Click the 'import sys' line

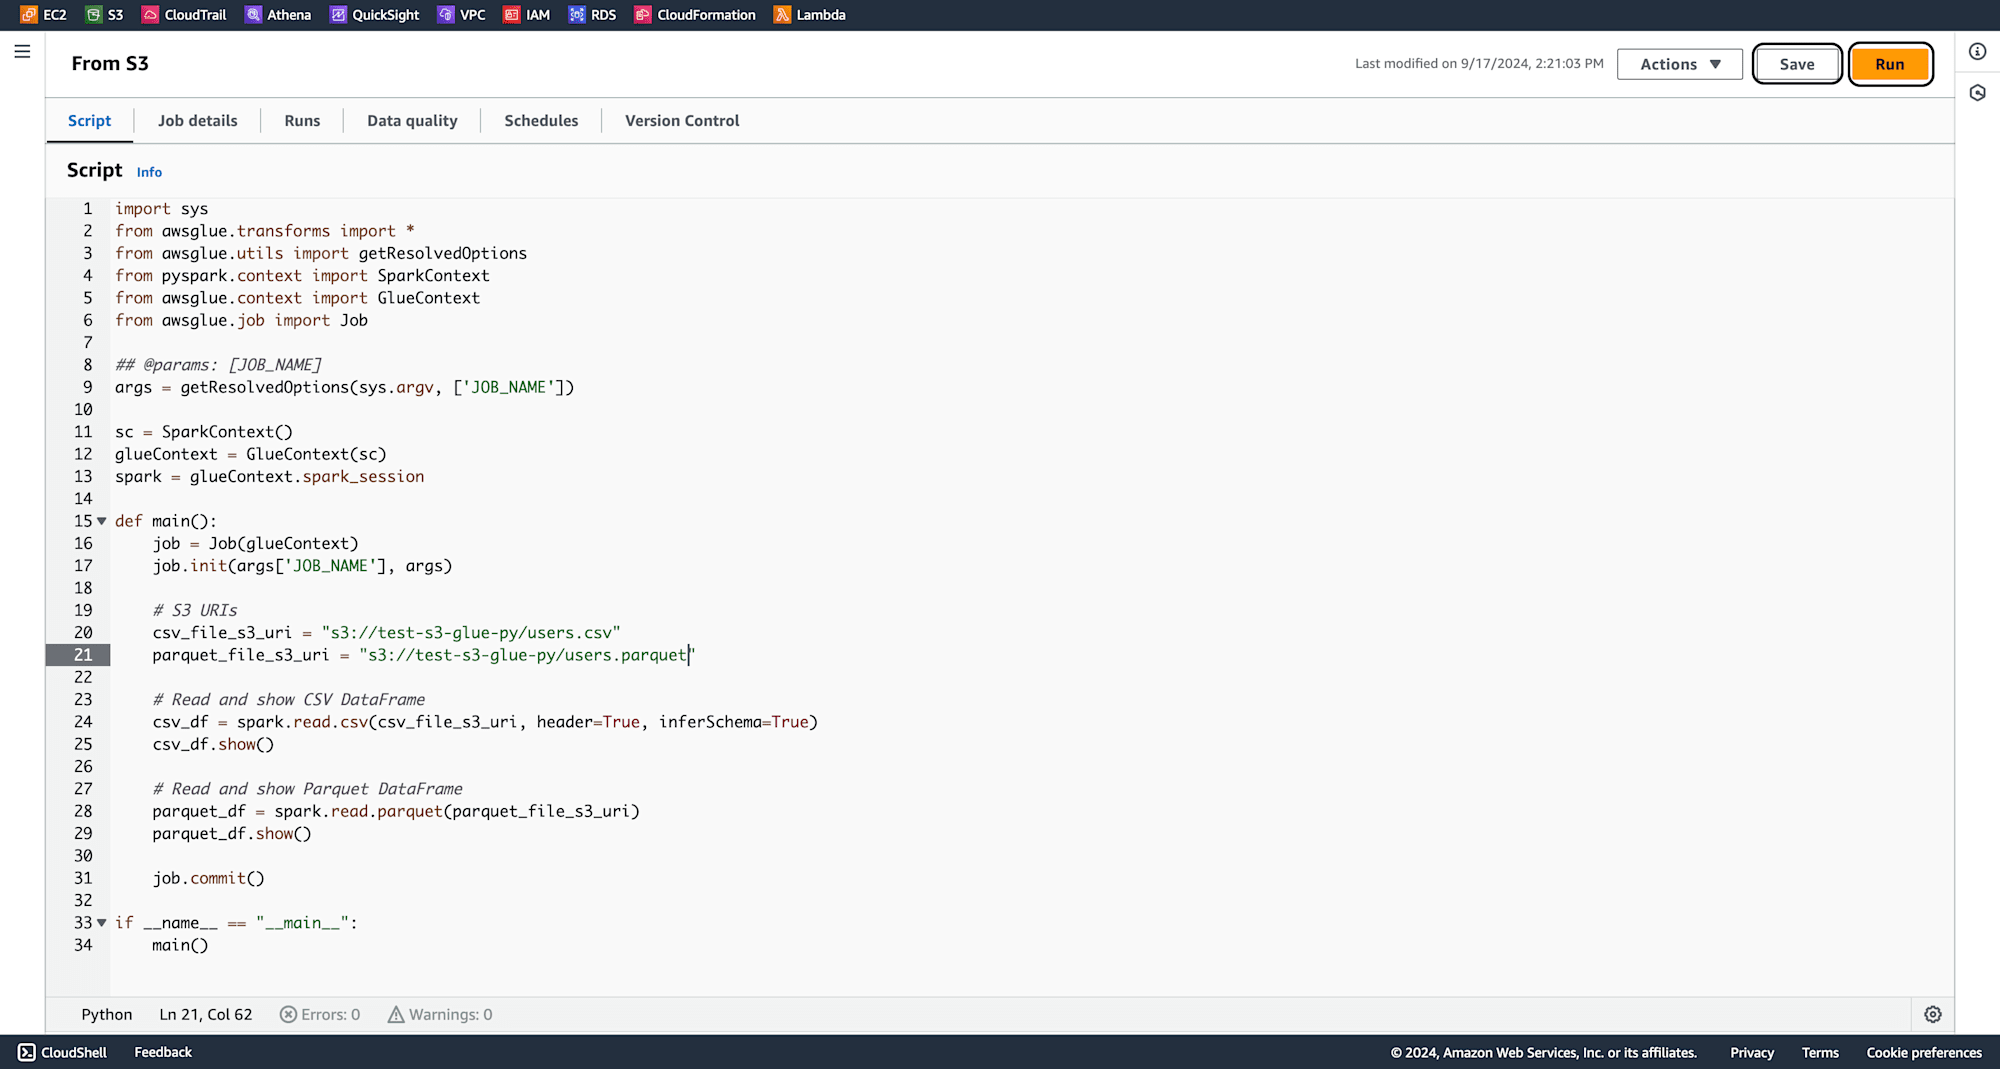tap(161, 209)
